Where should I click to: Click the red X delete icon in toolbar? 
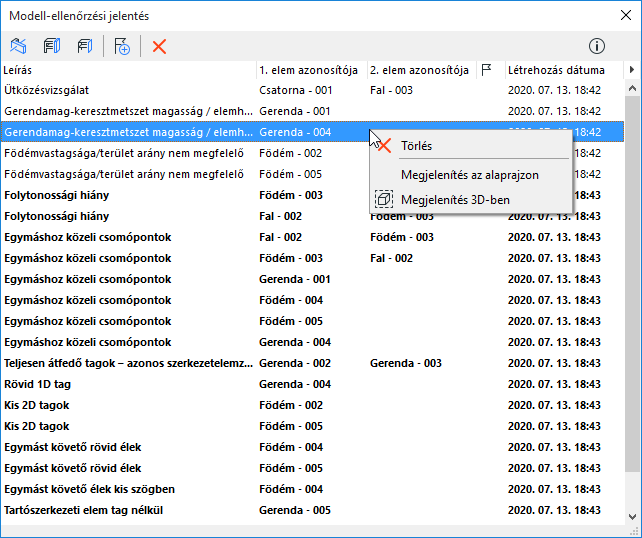(x=159, y=46)
